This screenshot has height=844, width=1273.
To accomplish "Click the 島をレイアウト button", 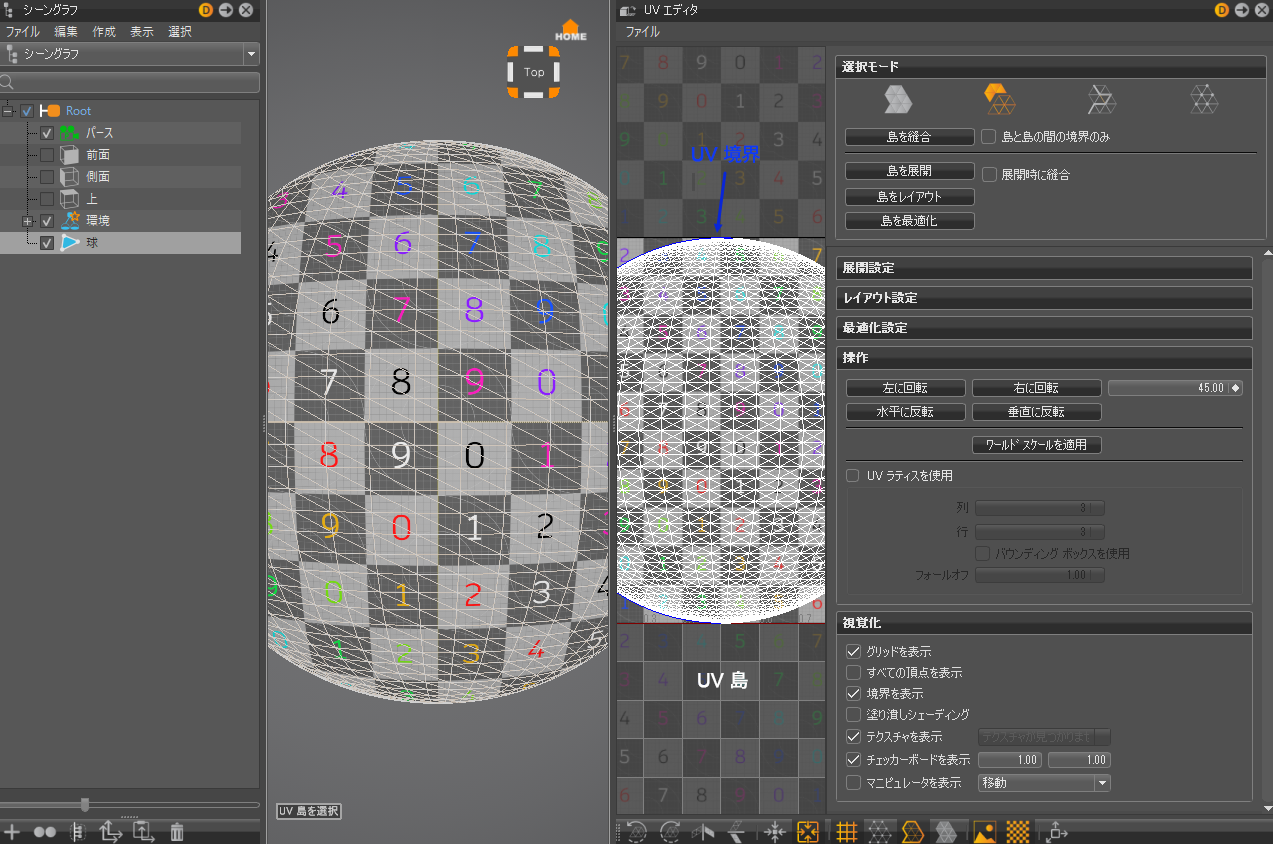I will [x=910, y=196].
